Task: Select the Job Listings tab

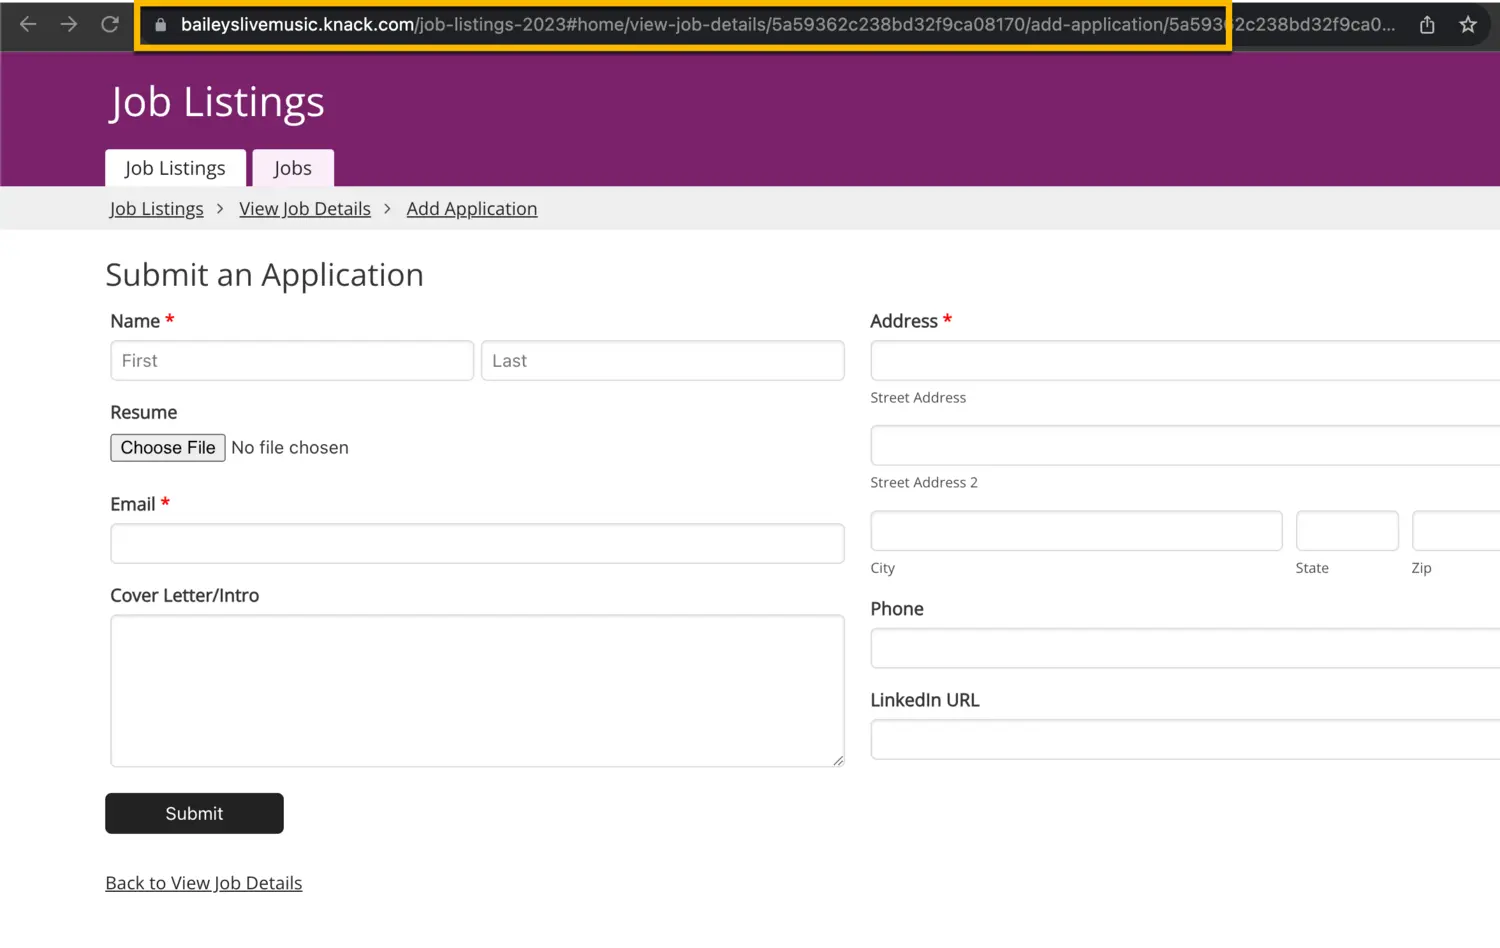Action: (x=175, y=167)
